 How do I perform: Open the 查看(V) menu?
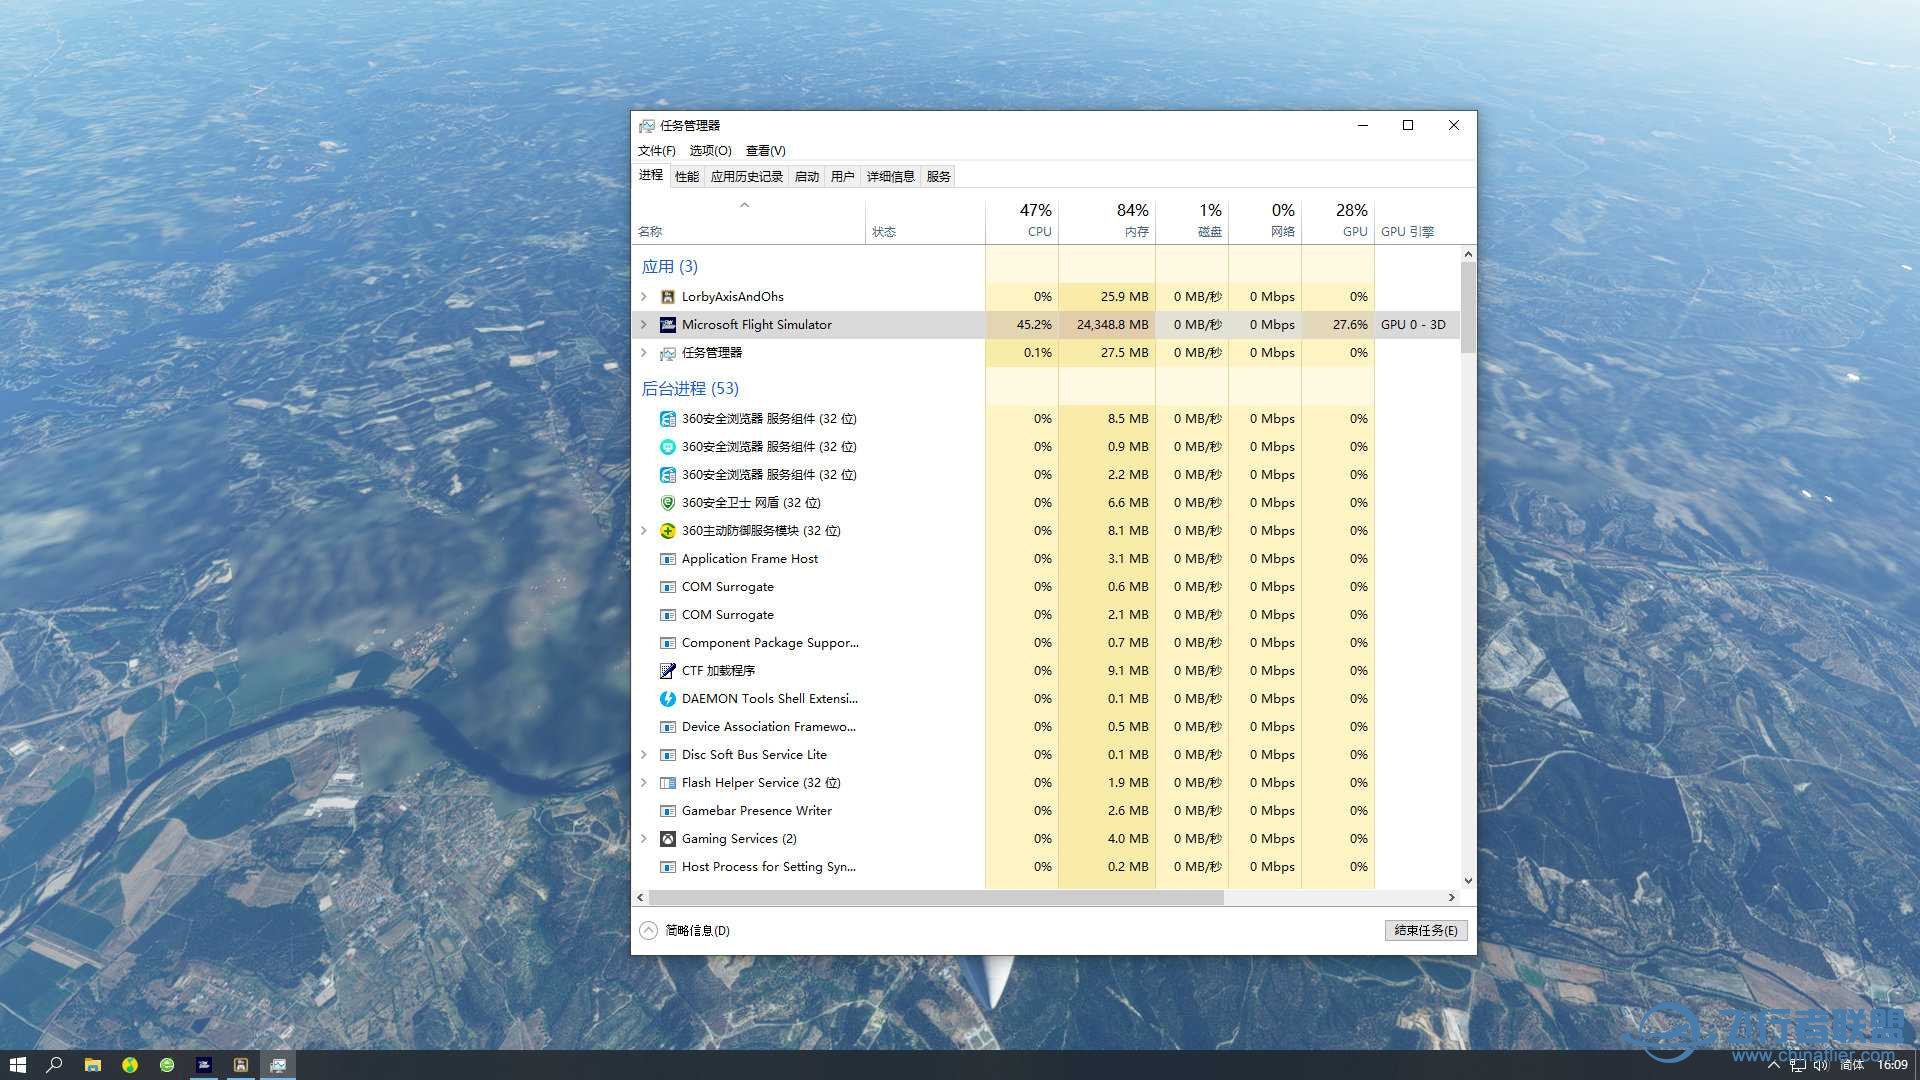click(765, 151)
